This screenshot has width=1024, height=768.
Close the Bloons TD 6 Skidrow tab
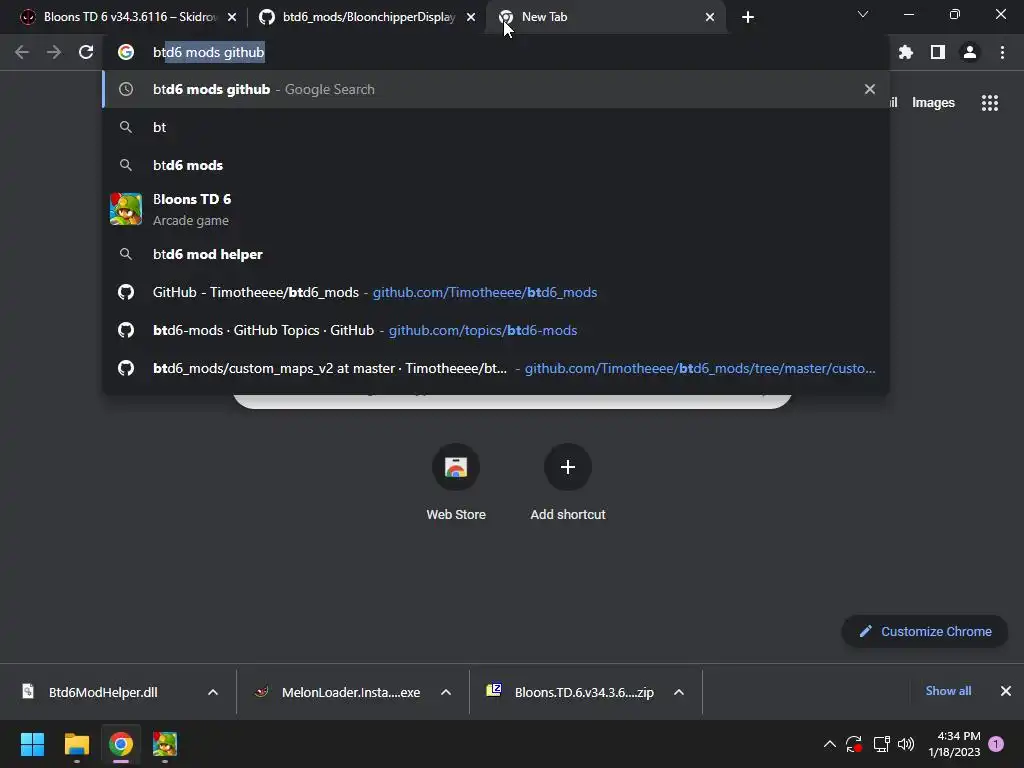(x=232, y=17)
